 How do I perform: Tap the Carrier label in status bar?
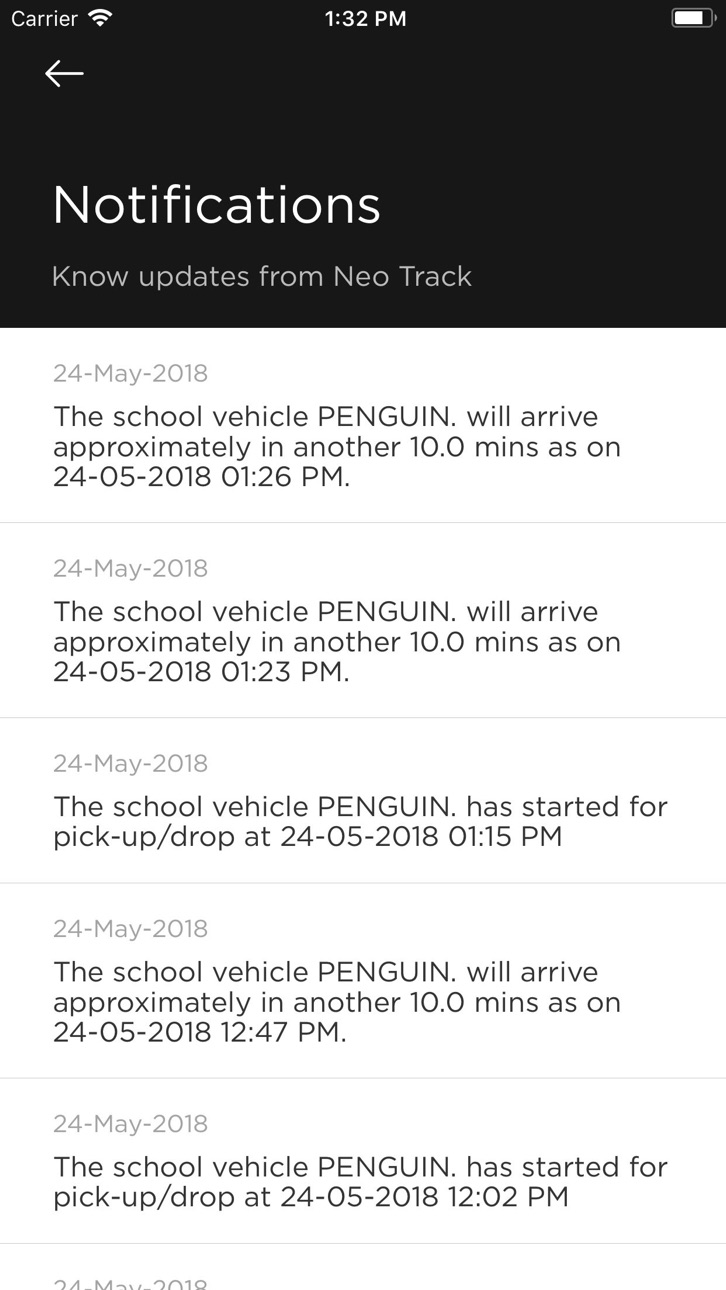(44, 18)
